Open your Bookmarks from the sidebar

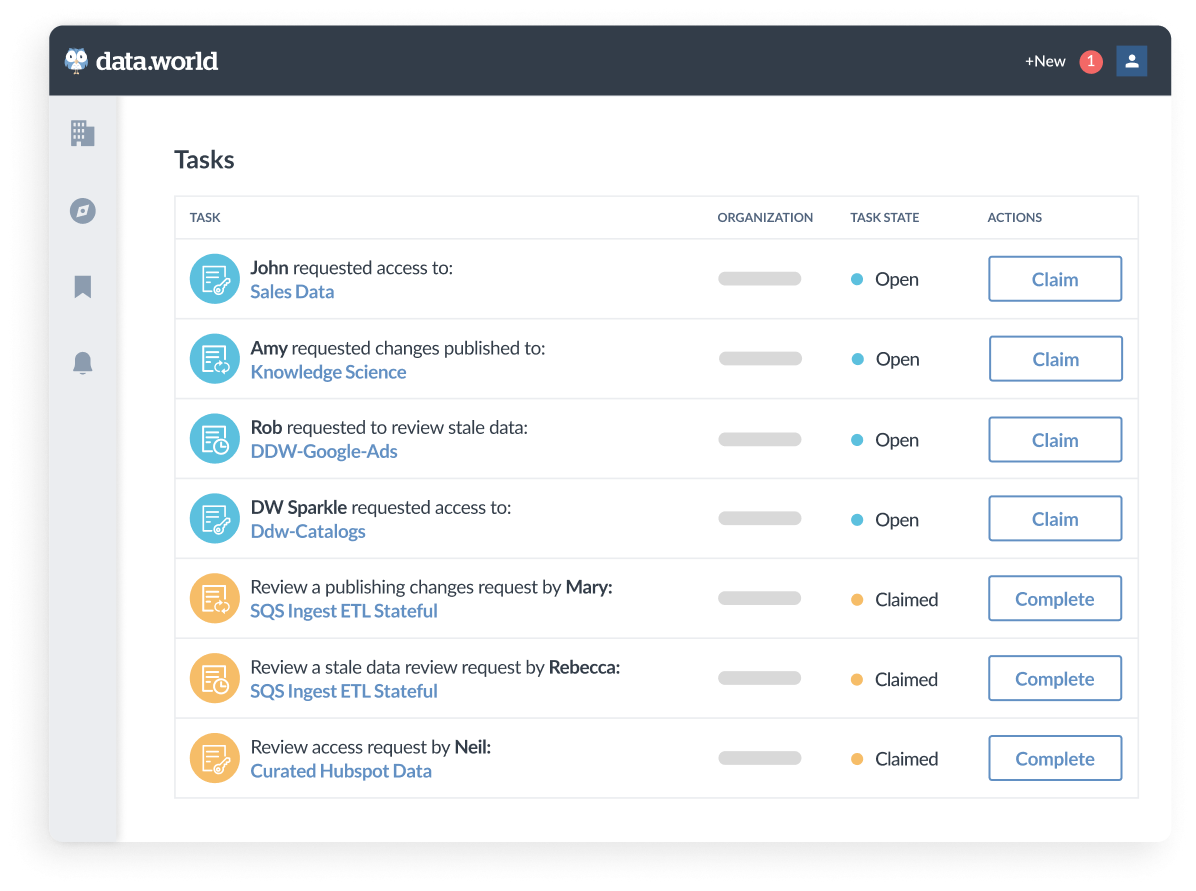coord(82,287)
